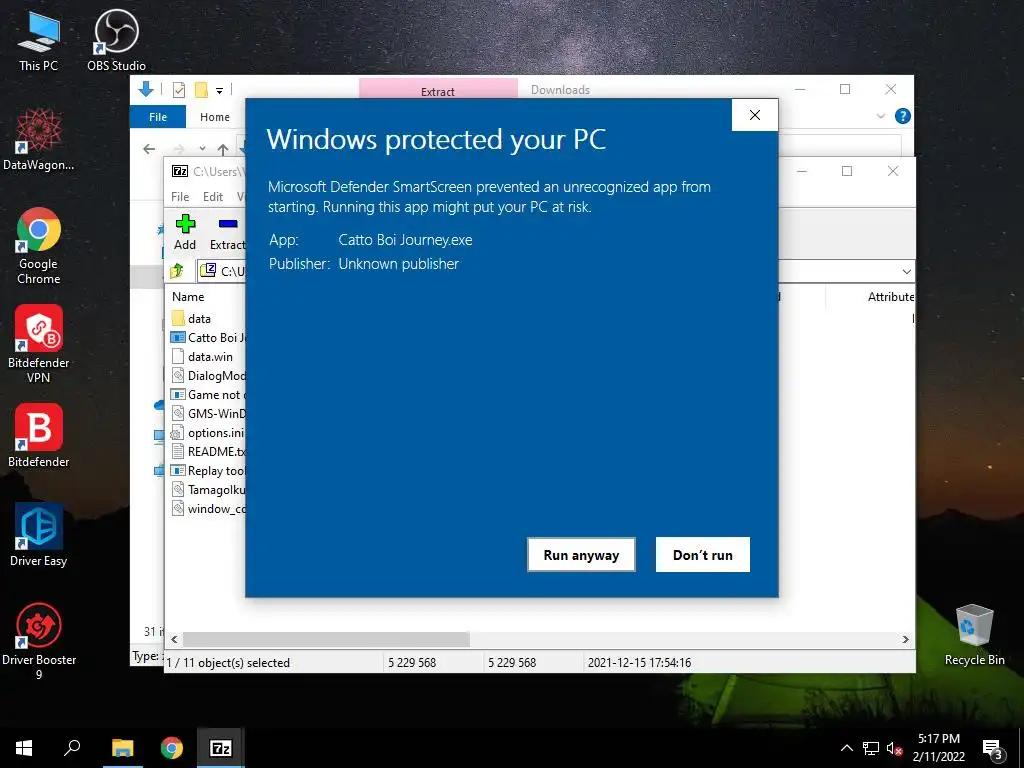This screenshot has height=768, width=1024.
Task: Open Recycle Bin desktop icon
Action: point(974,635)
